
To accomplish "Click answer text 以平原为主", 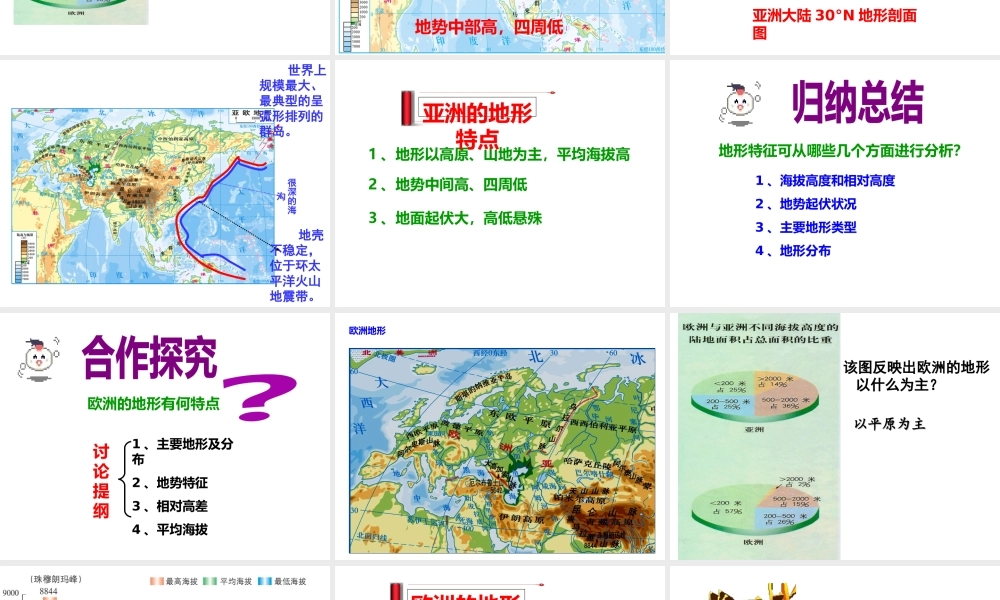I will point(890,424).
